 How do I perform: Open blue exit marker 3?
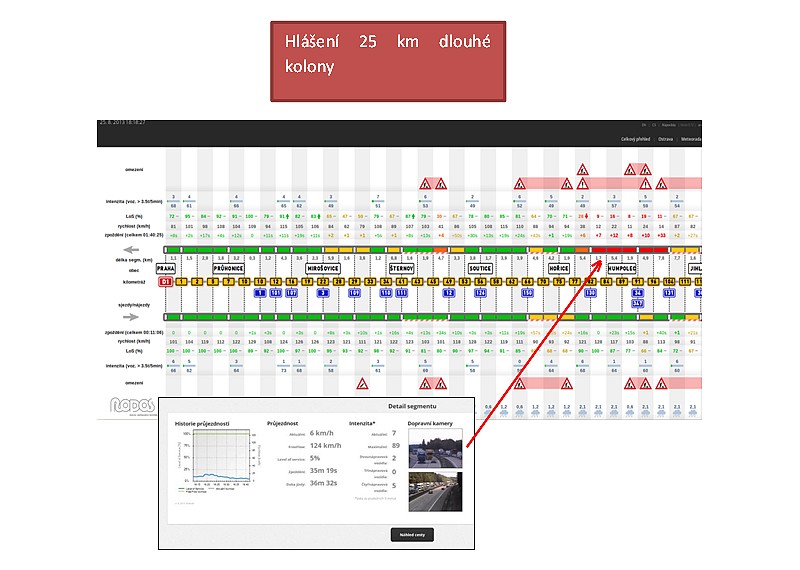click(323, 293)
